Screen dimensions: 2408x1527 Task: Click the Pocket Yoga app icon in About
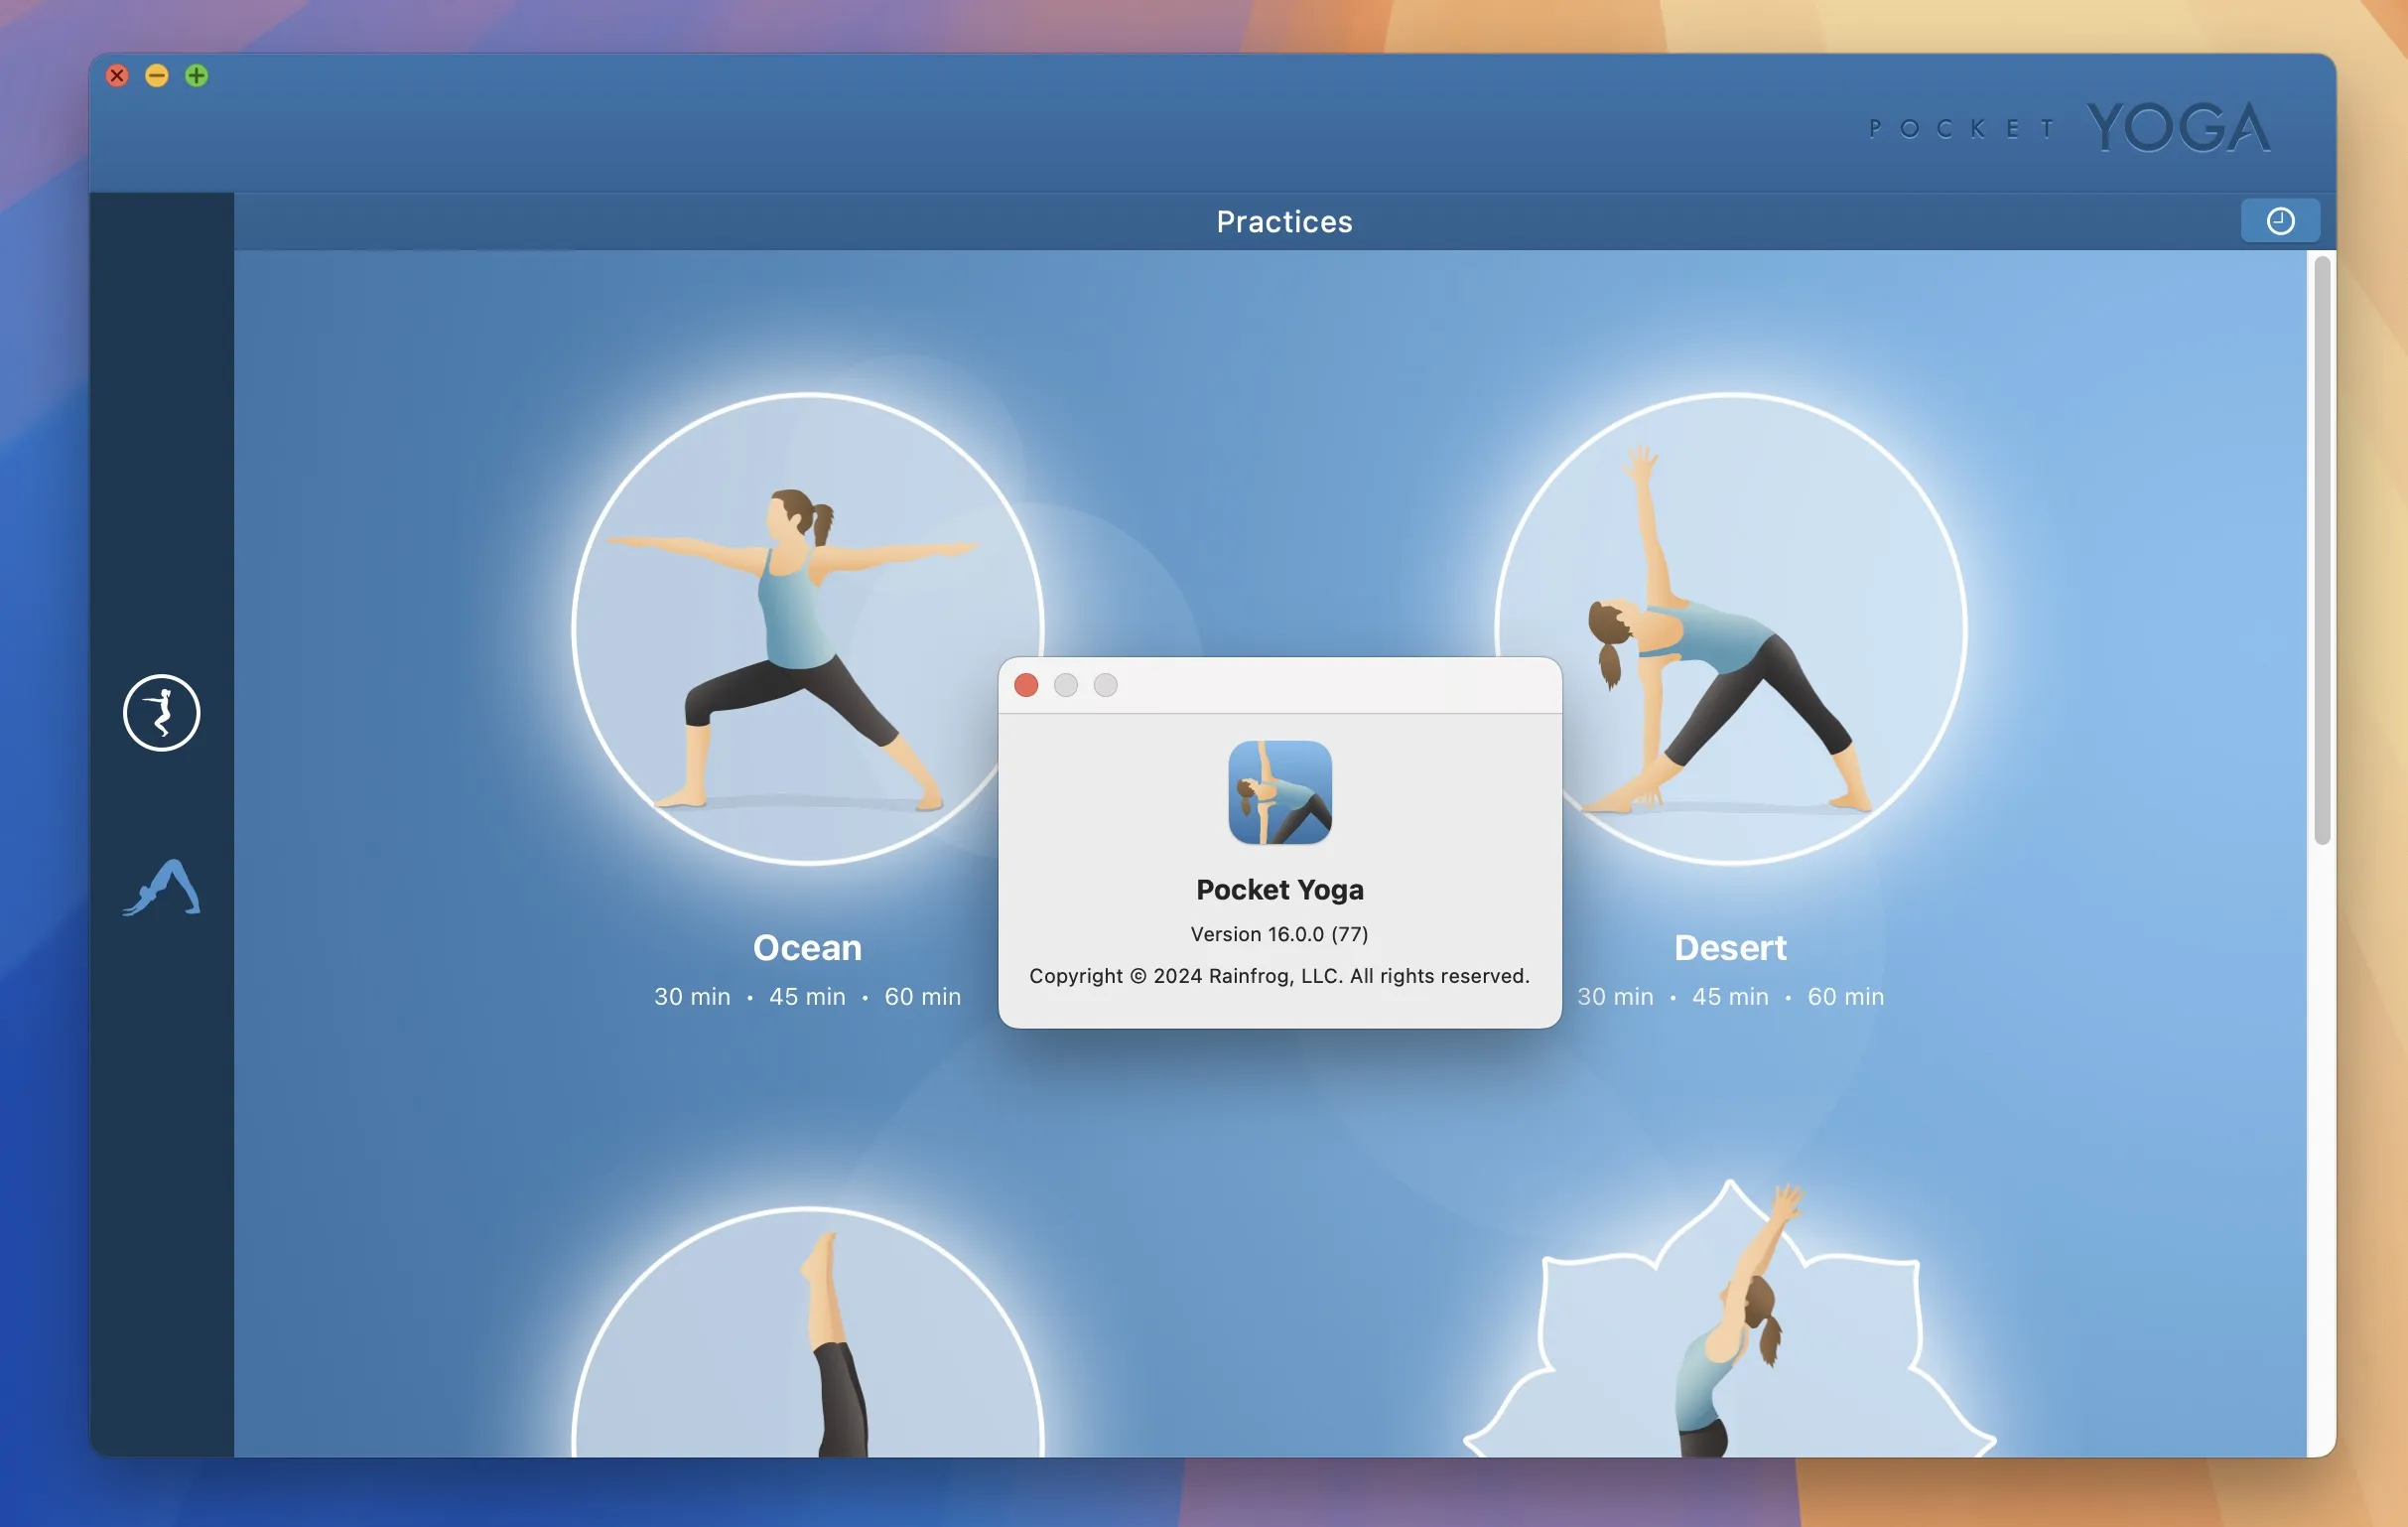(x=1280, y=792)
